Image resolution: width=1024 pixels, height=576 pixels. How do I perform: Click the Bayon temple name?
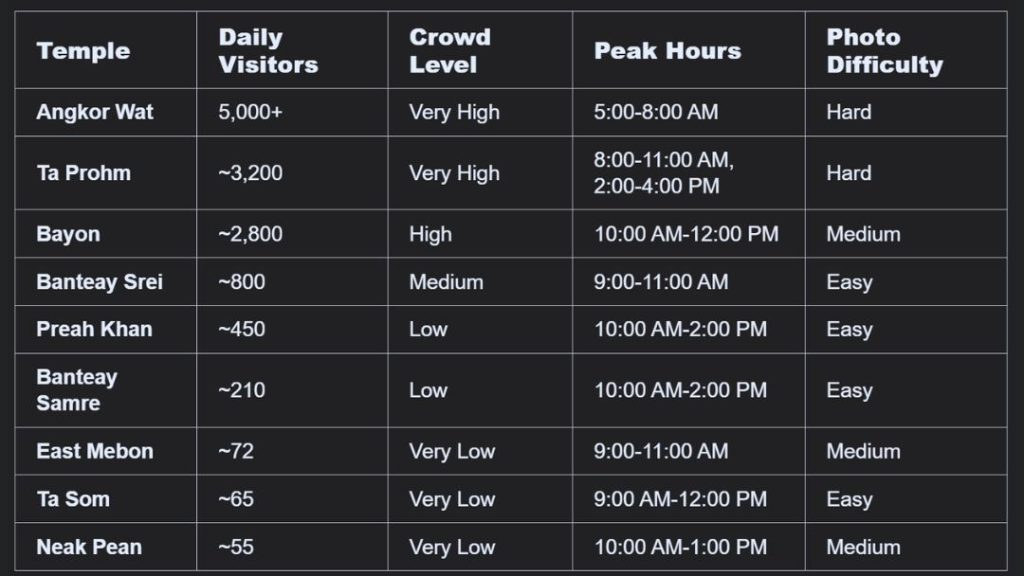click(68, 234)
